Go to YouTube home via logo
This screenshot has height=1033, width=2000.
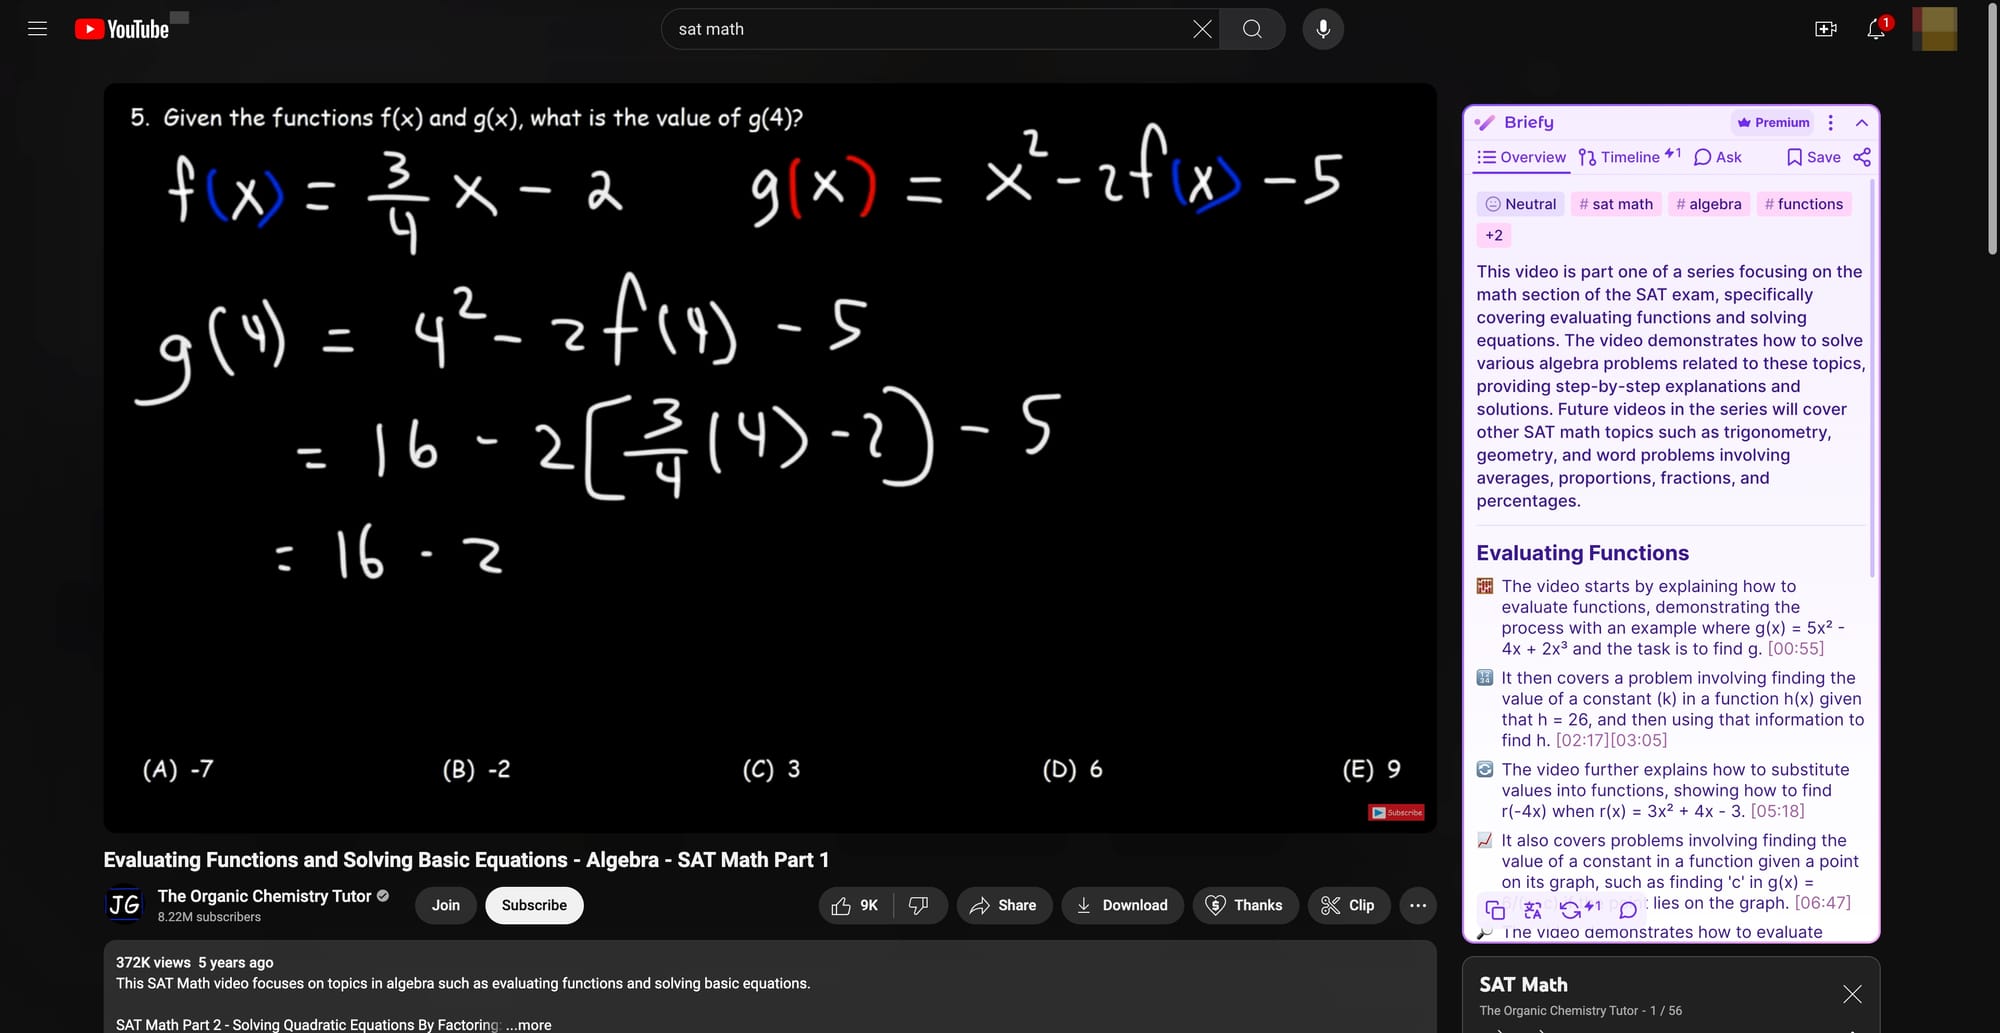[122, 29]
